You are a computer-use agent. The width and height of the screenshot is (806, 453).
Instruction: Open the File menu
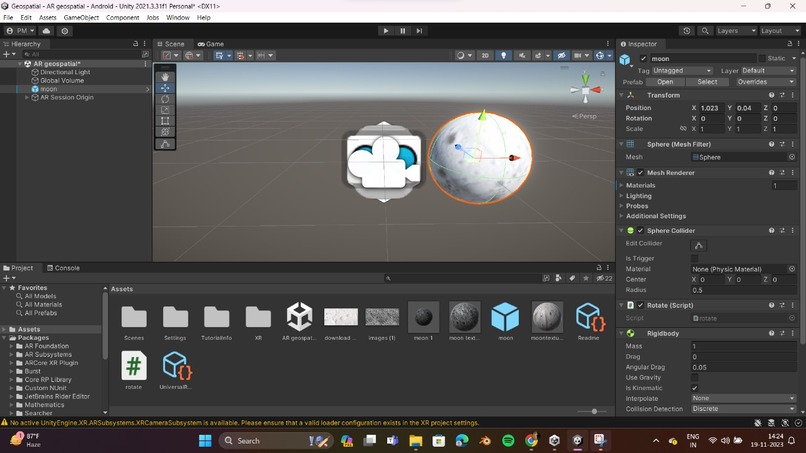[x=8, y=17]
